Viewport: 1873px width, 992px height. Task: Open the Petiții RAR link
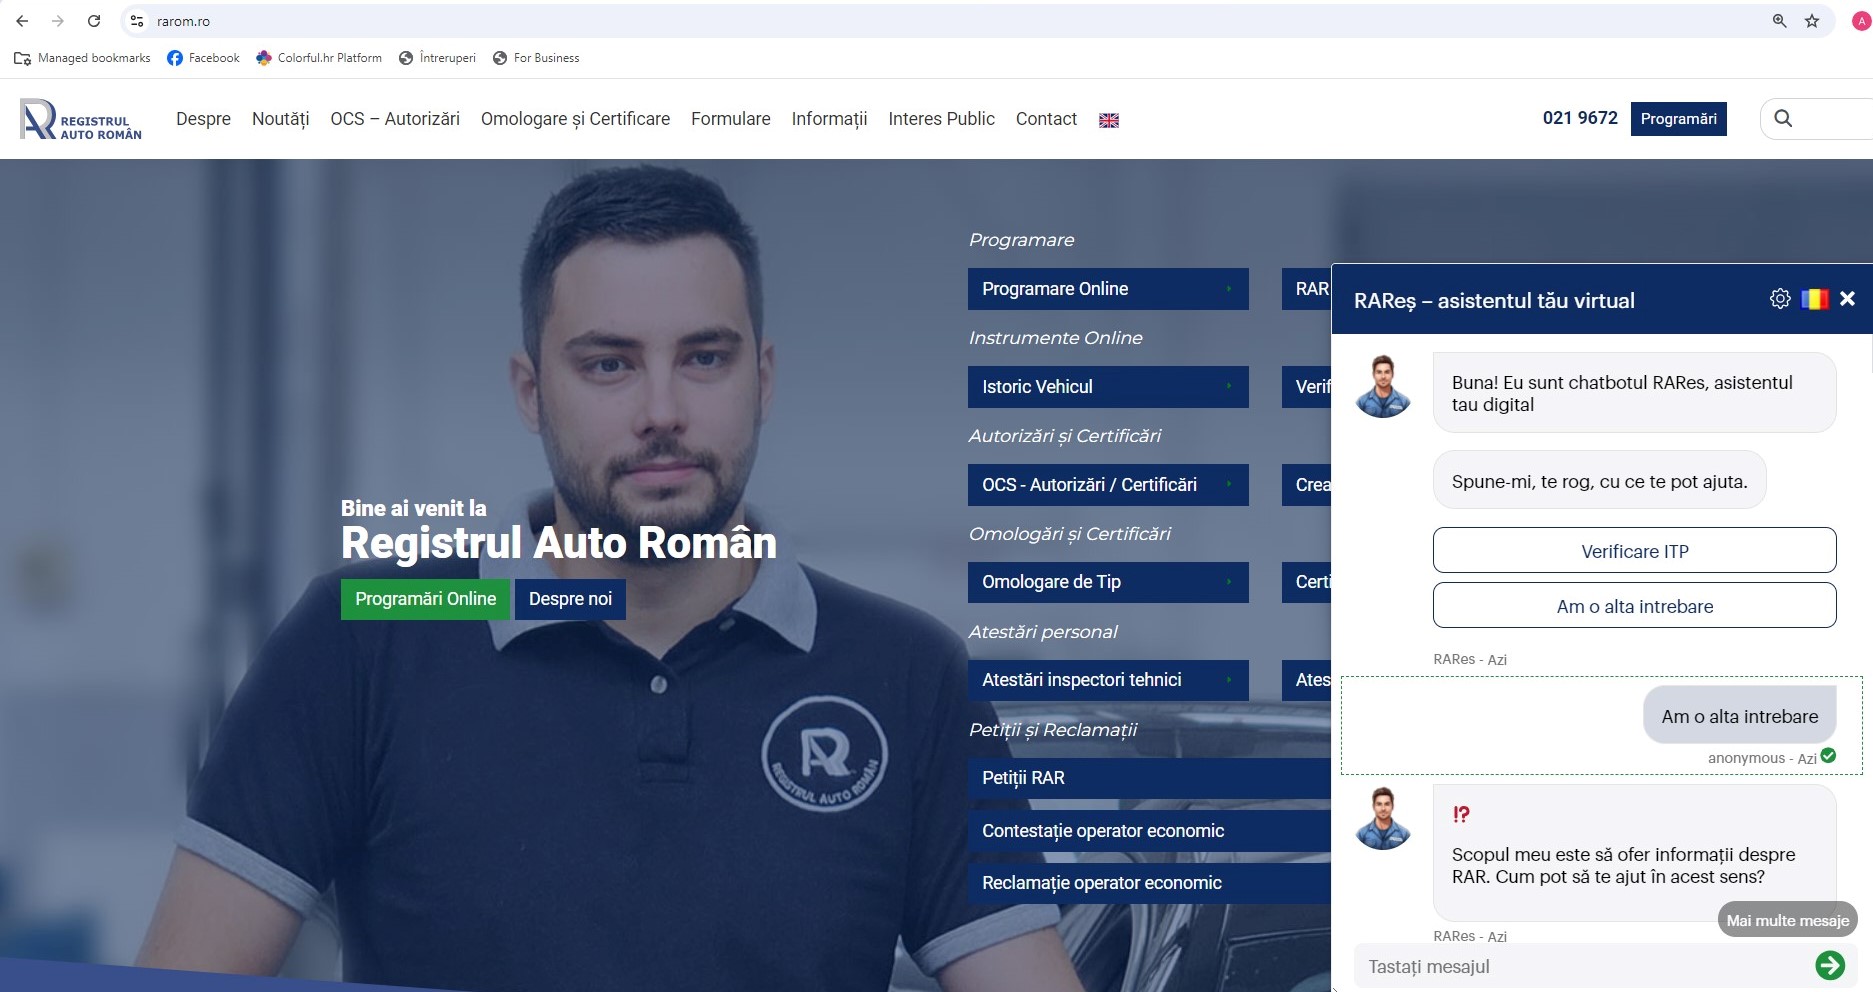[1149, 778]
